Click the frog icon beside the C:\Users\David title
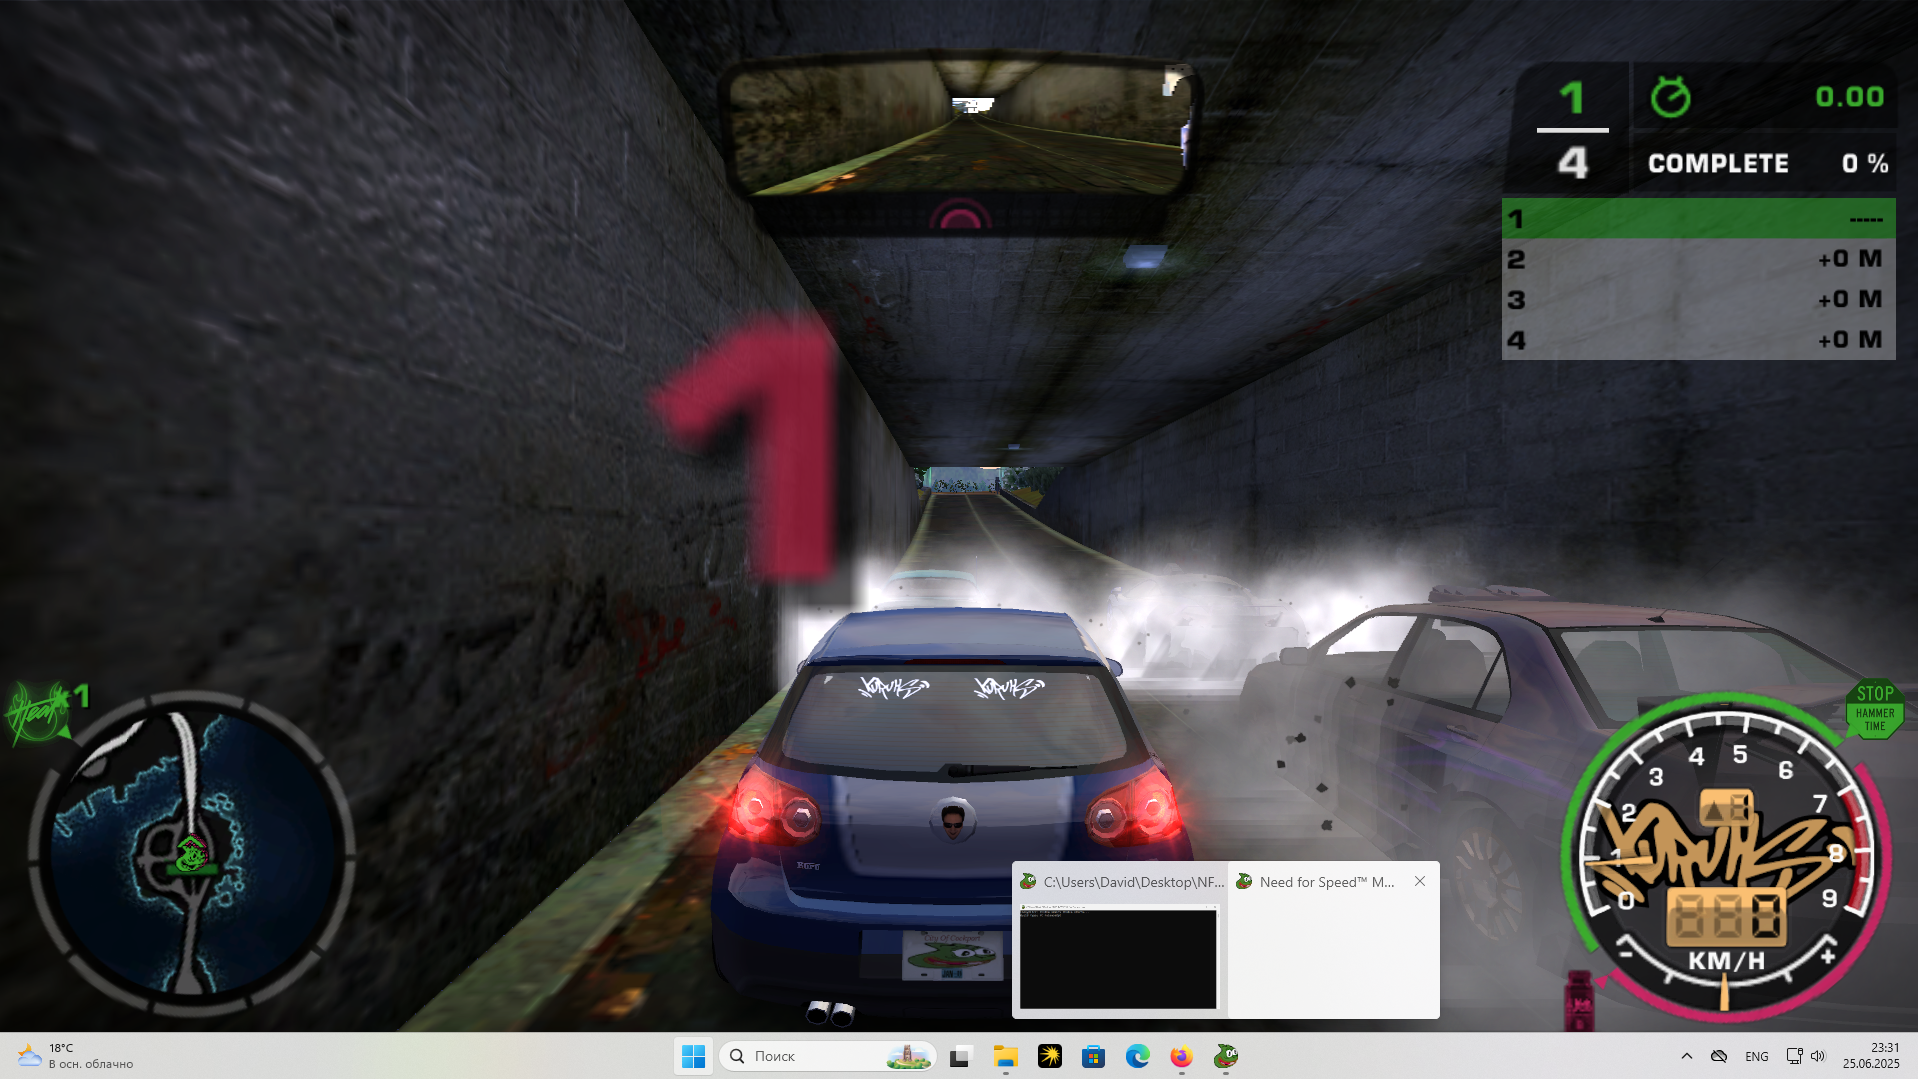Viewport: 1918px width, 1079px height. [x=1028, y=881]
